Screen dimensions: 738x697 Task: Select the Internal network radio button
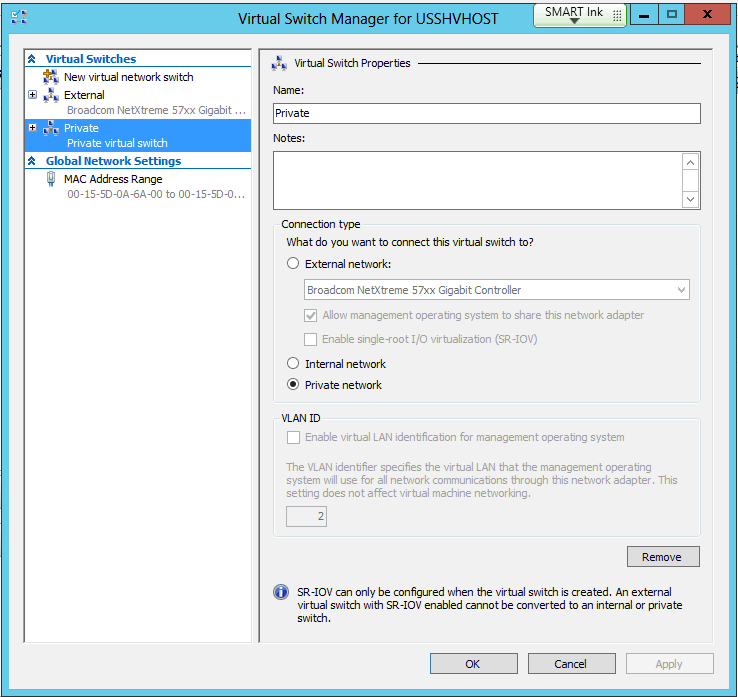293,363
